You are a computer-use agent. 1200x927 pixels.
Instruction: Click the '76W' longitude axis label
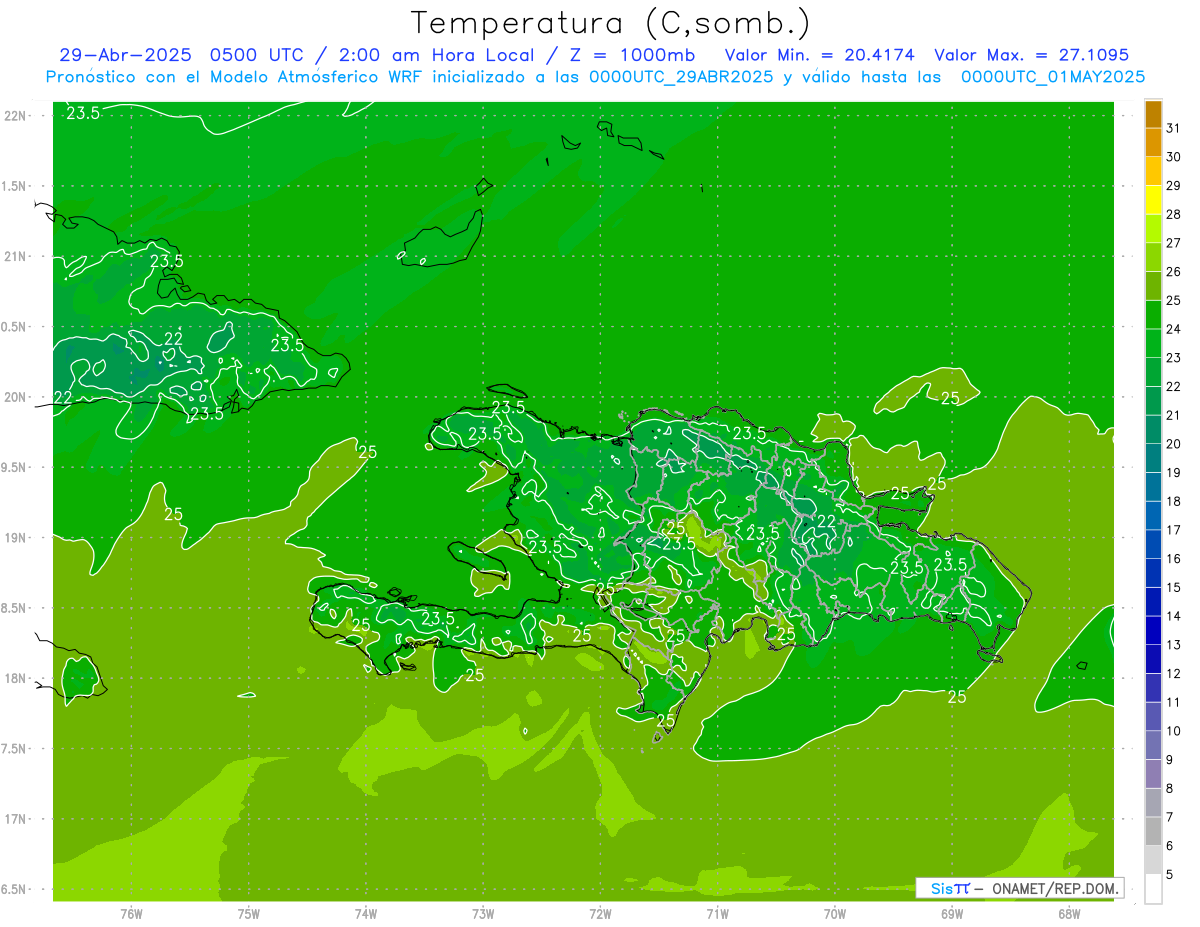[x=131, y=912]
